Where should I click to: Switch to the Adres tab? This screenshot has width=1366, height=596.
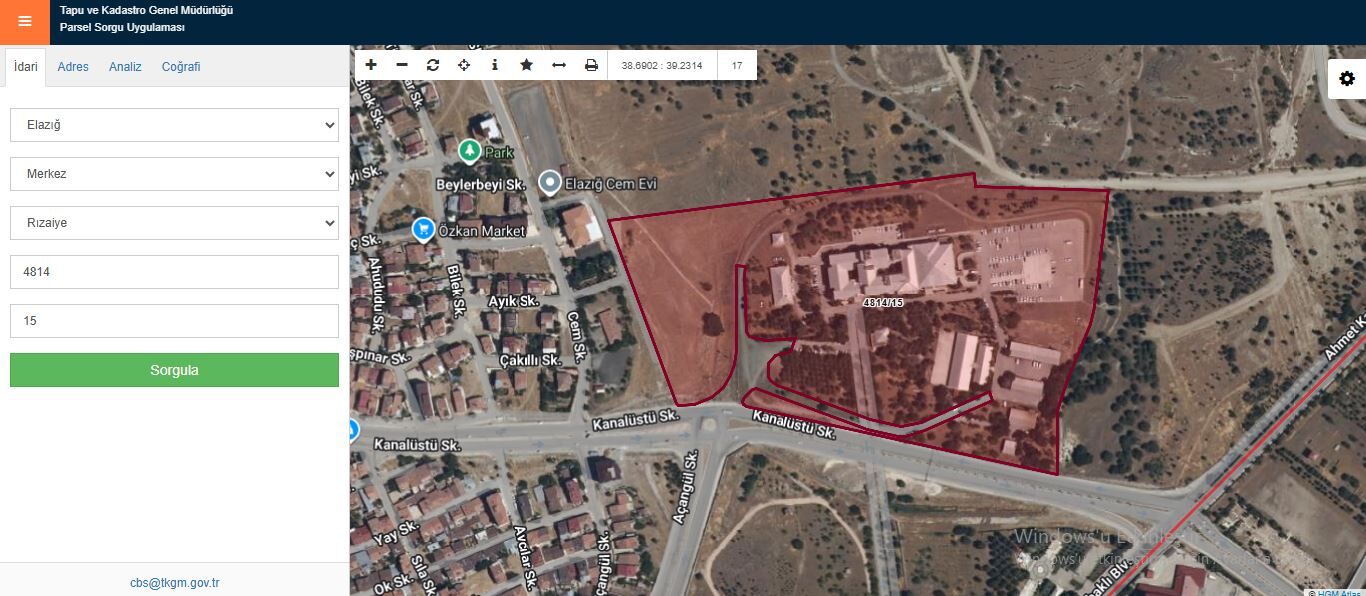click(73, 67)
